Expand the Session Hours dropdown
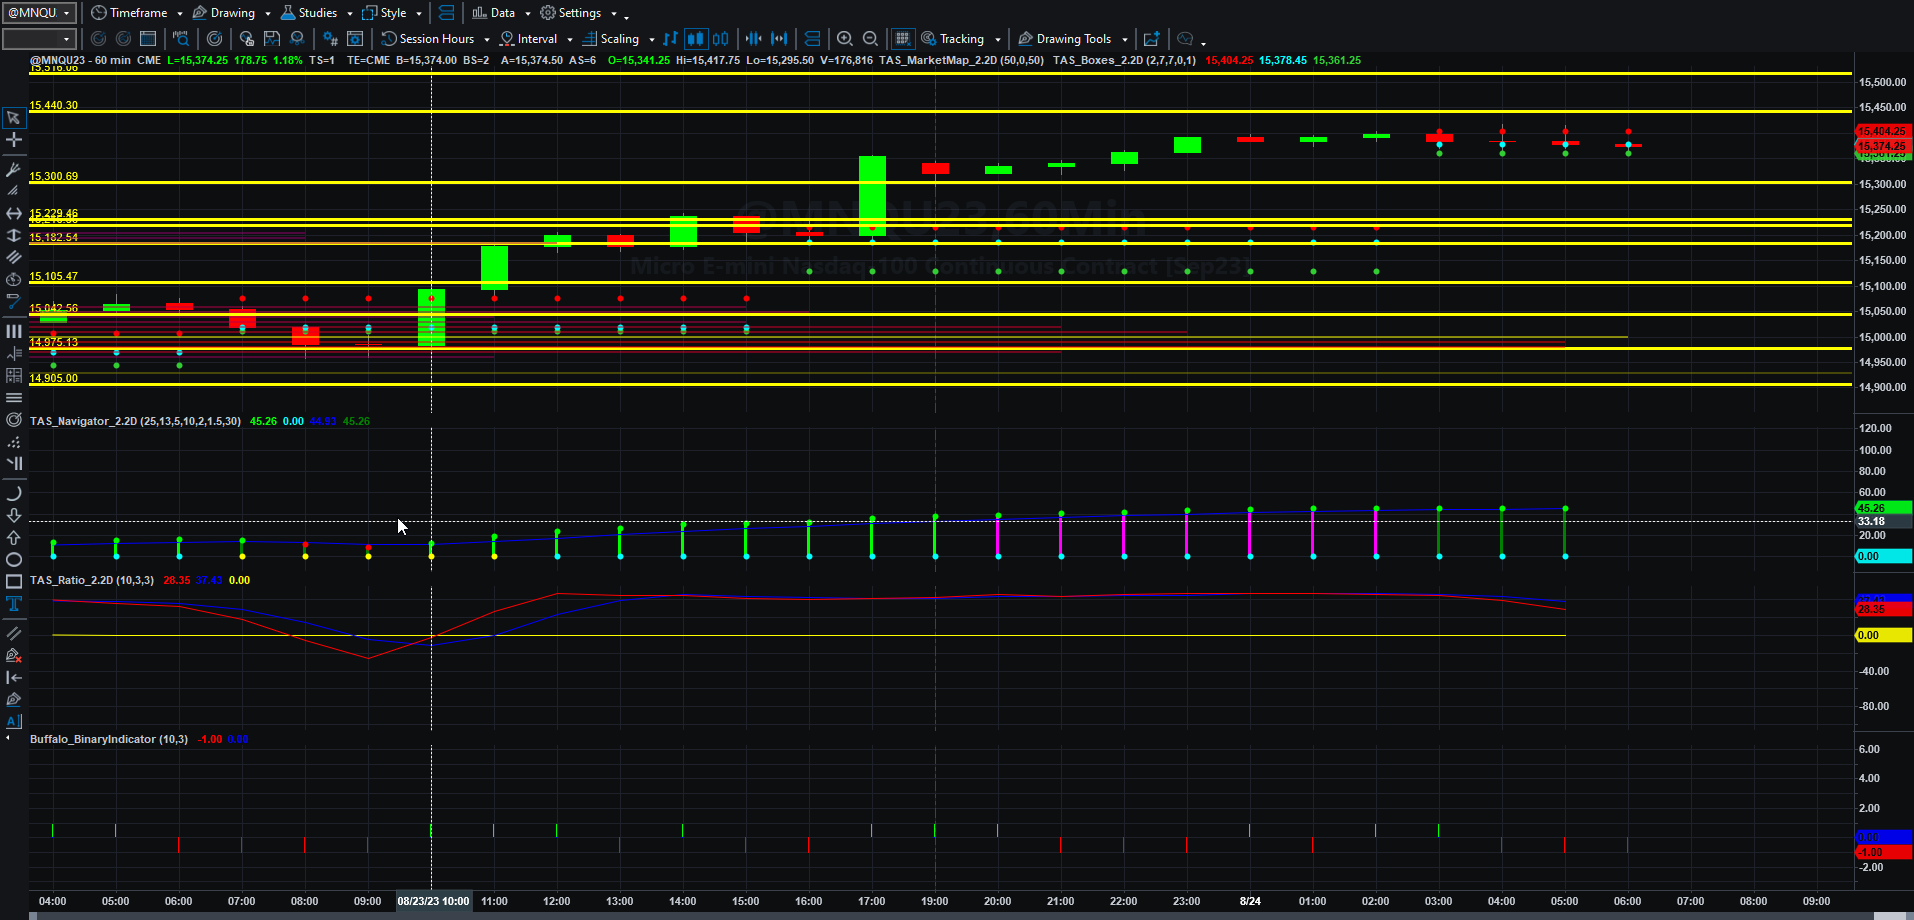 click(487, 40)
